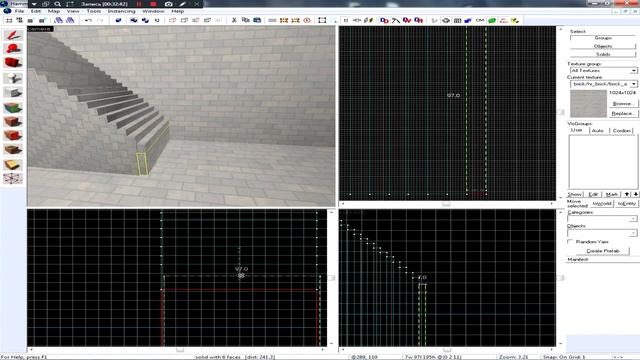Image resolution: width=640 pixels, height=360 pixels.
Task: Click the Copy icon in toolbar
Action: pos(245,20)
